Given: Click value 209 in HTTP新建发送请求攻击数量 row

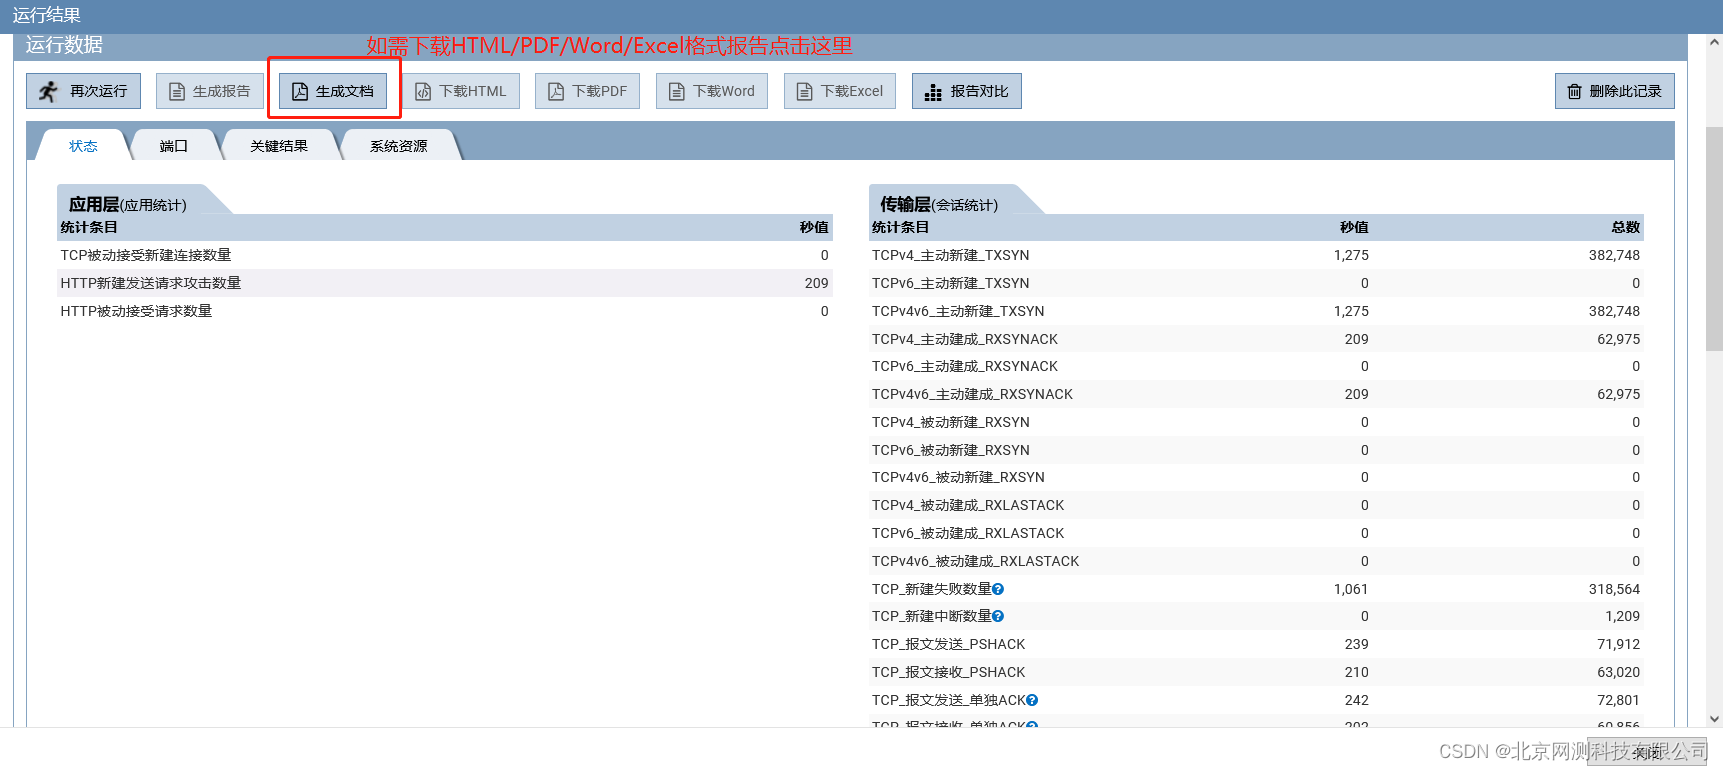Looking at the screenshot, I should tap(817, 283).
